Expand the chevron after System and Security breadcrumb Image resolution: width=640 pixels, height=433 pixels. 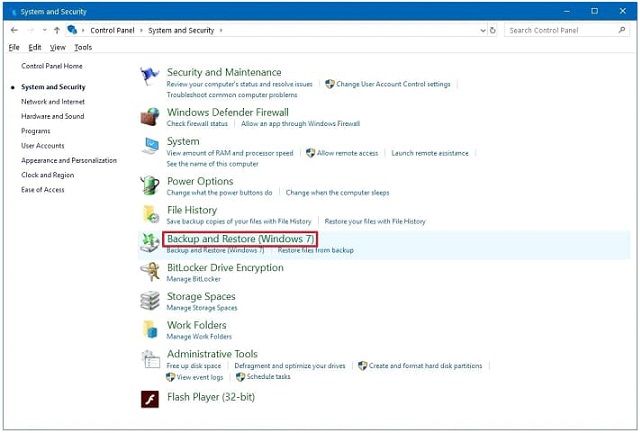(x=221, y=30)
